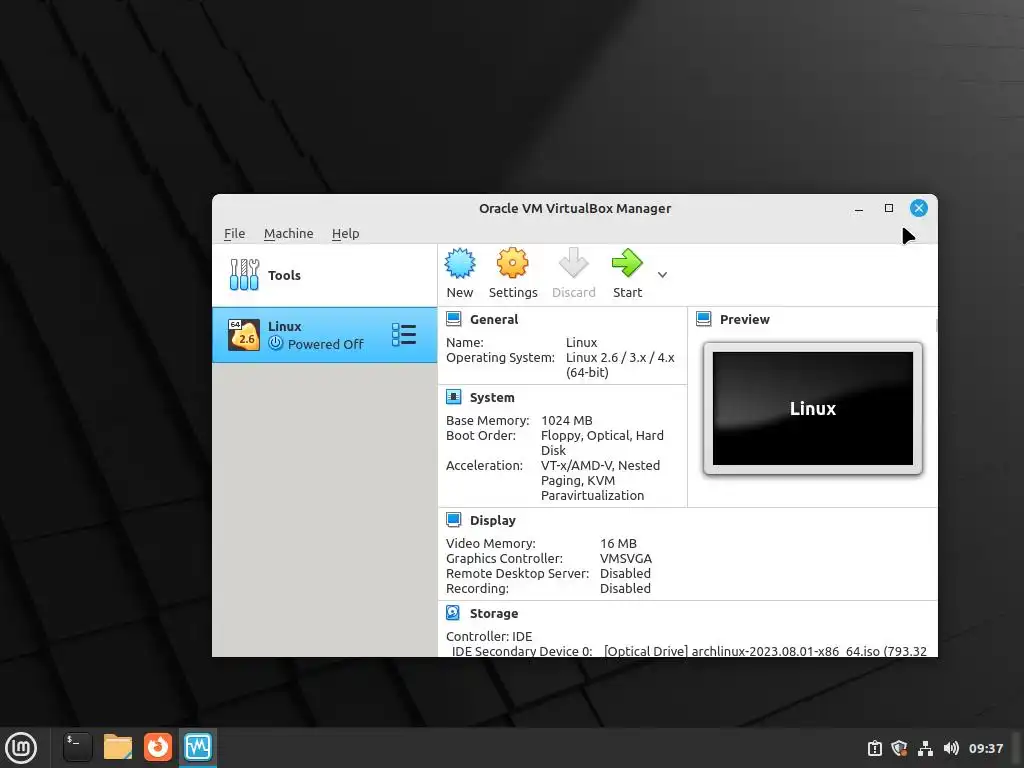Screen dimensions: 1024x768
Task: Maximize the VirtualBox Manager window
Action: click(889, 208)
